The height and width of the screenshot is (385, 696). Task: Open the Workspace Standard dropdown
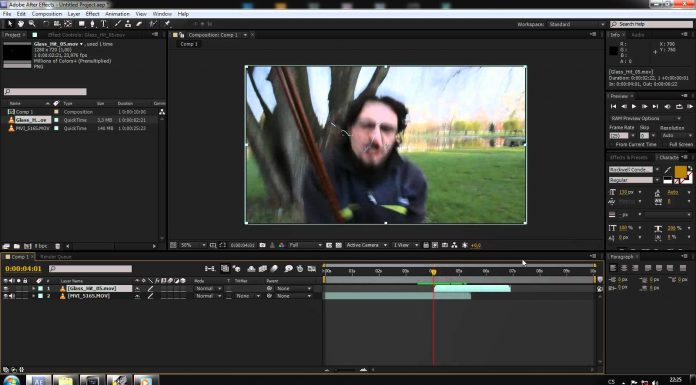[x=577, y=24]
